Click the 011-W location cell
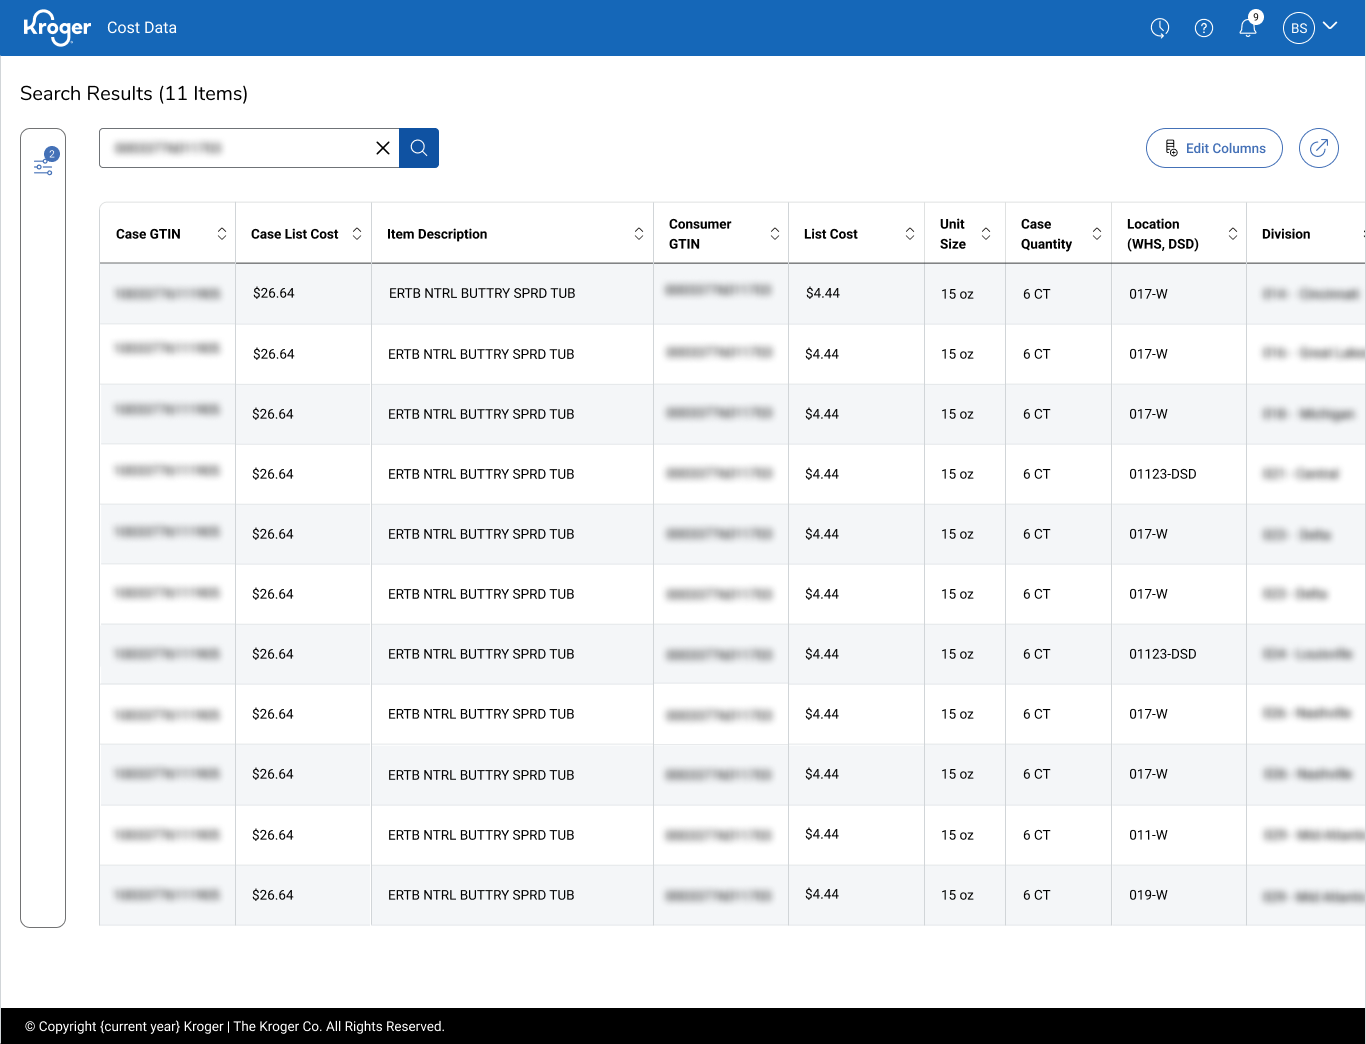 coord(1148,835)
